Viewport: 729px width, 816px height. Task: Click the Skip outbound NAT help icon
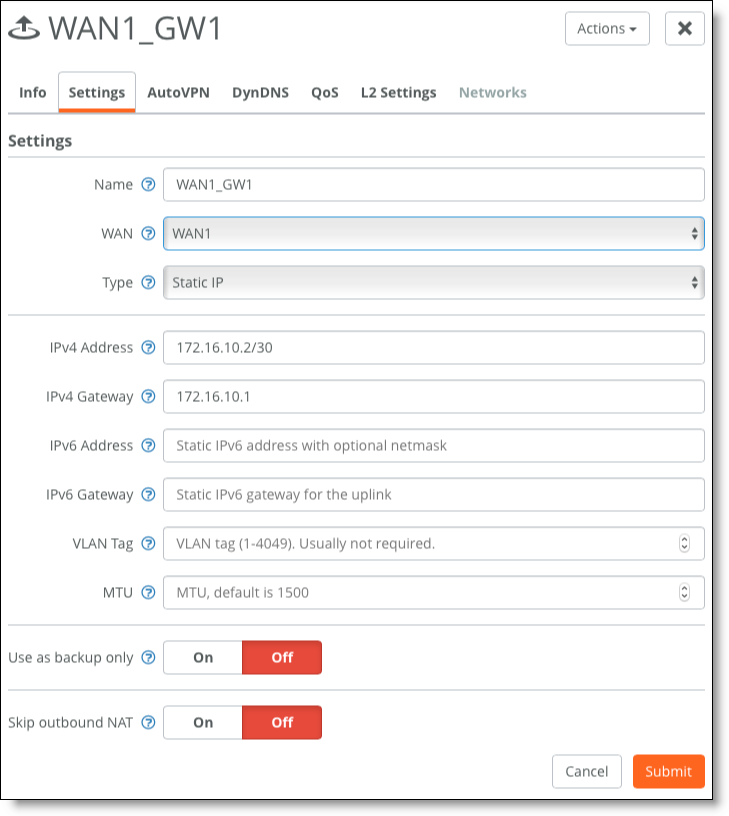[148, 723]
